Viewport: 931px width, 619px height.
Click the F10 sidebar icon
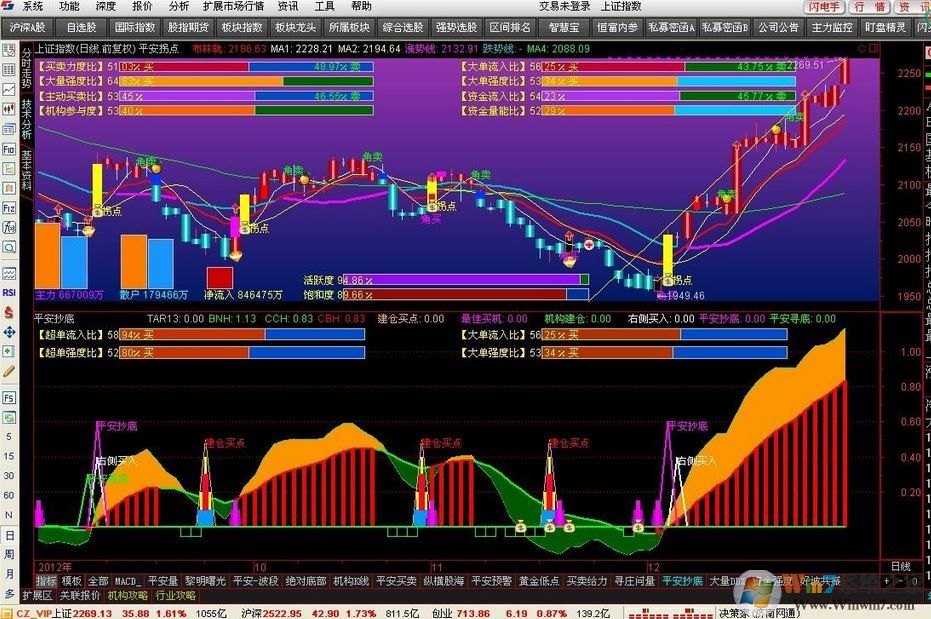(9, 149)
